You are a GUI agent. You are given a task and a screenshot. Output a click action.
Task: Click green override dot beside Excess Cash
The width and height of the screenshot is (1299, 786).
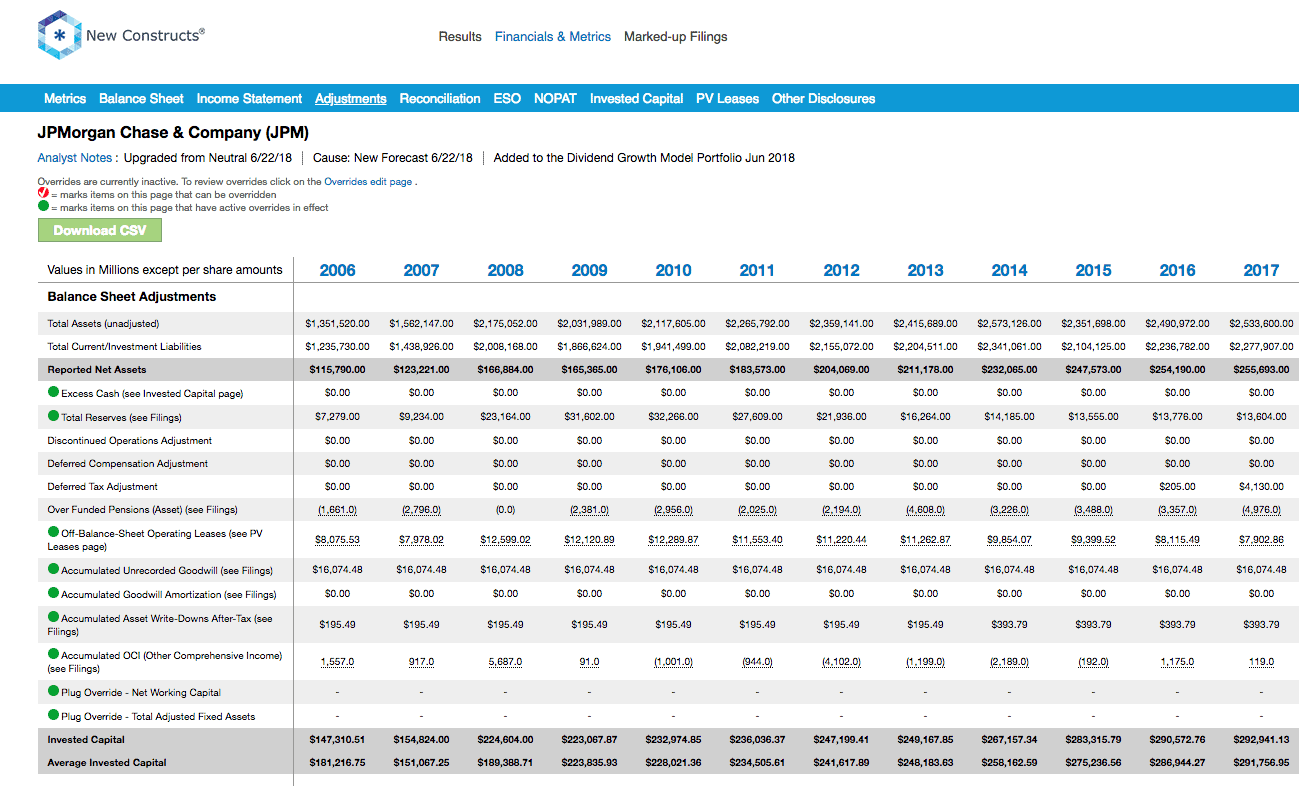(54, 393)
